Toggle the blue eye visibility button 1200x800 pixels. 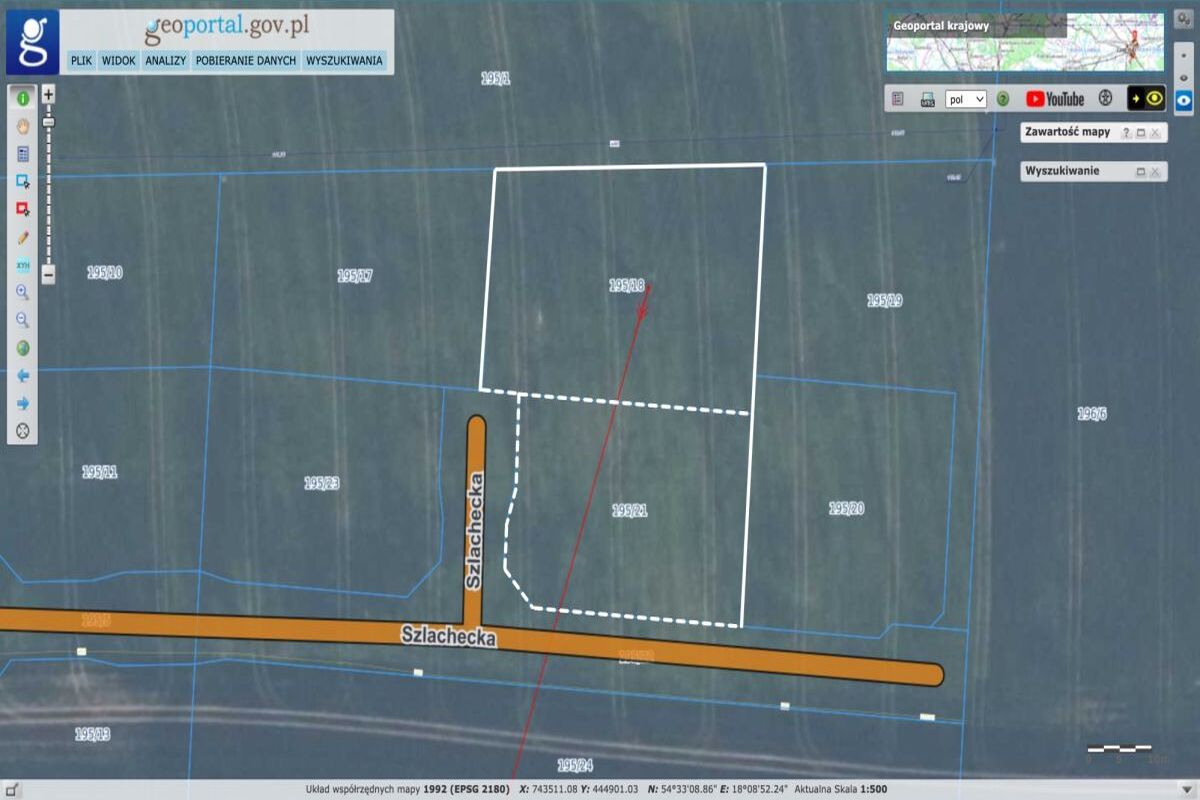click(1184, 99)
